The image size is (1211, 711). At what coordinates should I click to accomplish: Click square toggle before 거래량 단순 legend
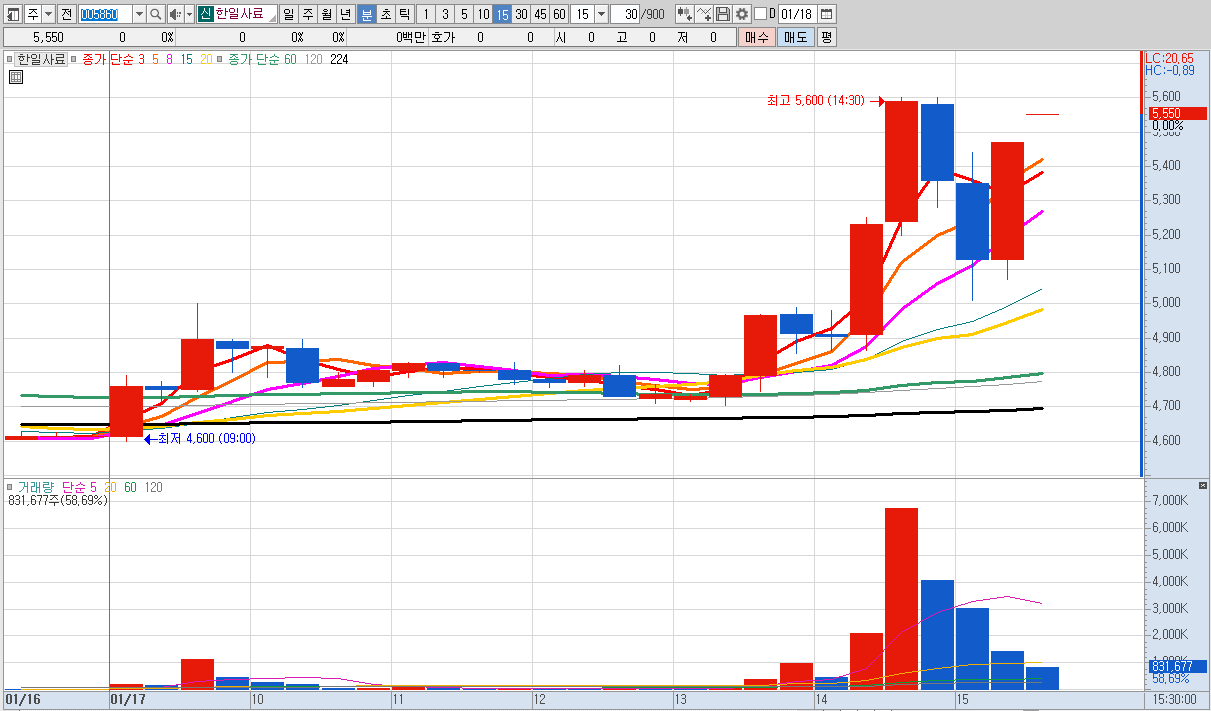tap(9, 487)
